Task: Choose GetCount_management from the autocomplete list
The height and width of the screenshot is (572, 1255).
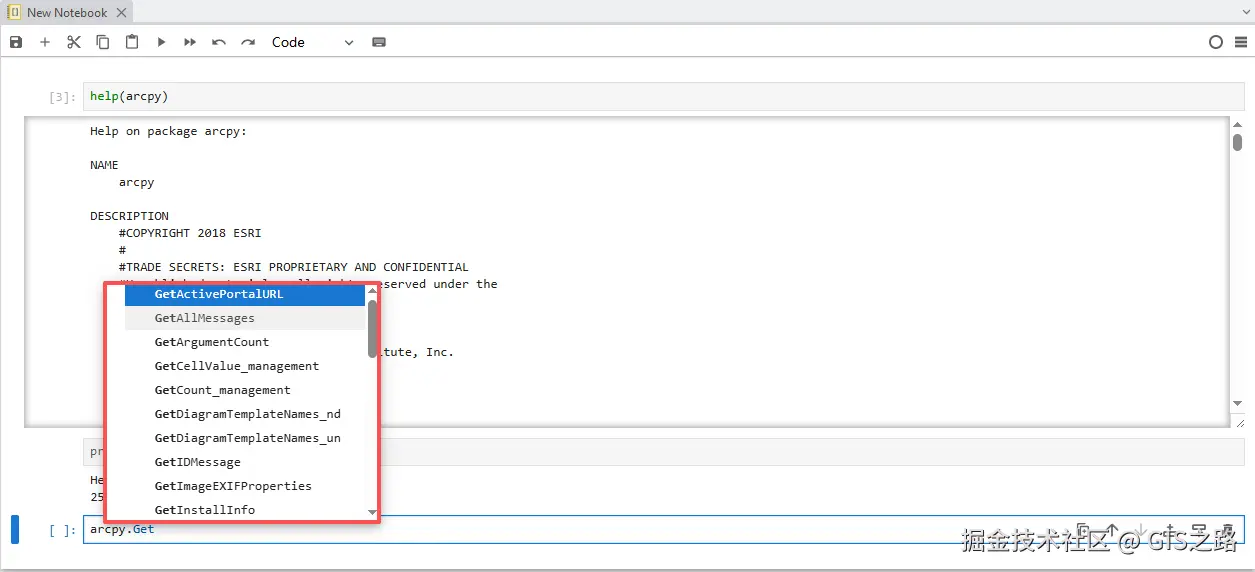Action: click(245, 390)
